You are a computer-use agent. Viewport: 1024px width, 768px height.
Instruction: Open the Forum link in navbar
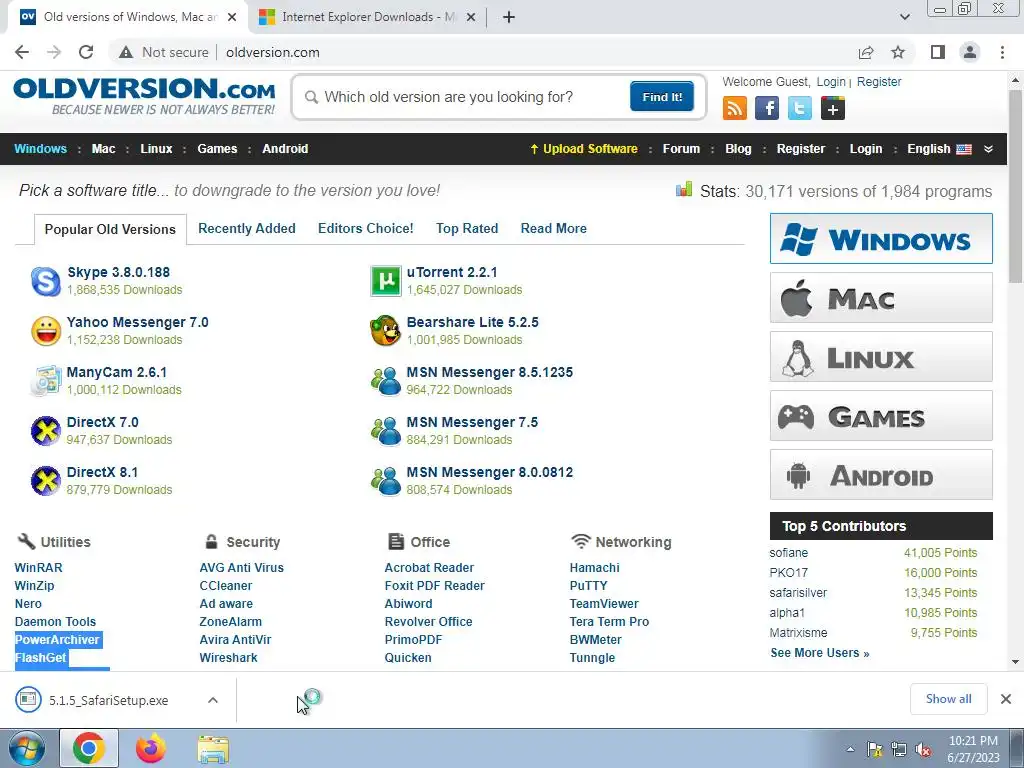point(681,149)
